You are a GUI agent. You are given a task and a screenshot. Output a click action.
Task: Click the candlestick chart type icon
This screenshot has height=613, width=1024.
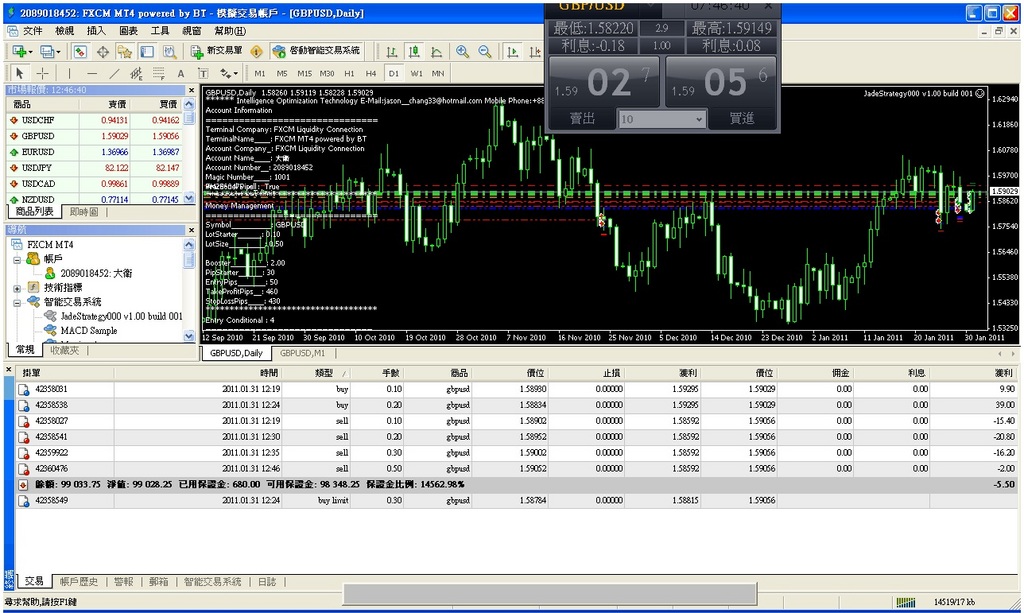[x=412, y=52]
